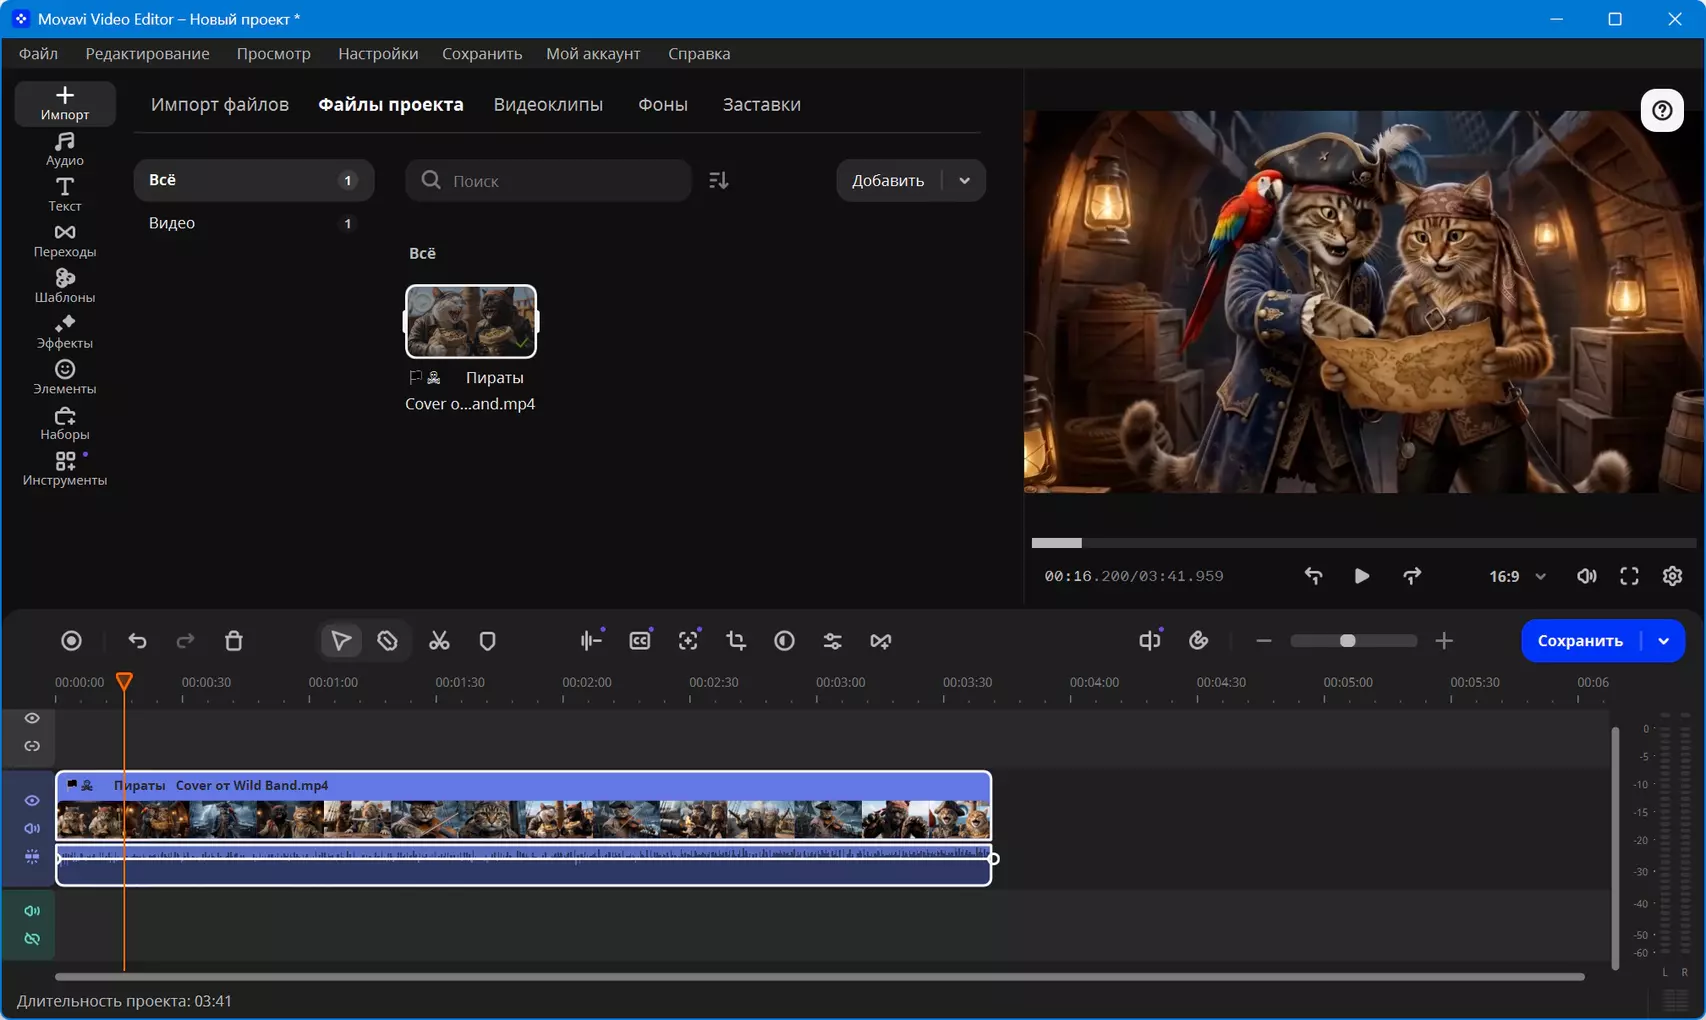Mute the bottom audio track
The width and height of the screenshot is (1706, 1020).
pos(32,911)
